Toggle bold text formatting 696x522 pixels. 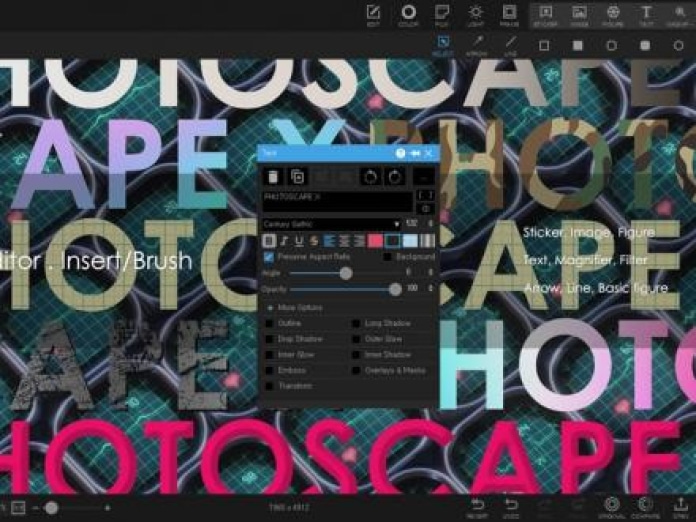pos(269,241)
